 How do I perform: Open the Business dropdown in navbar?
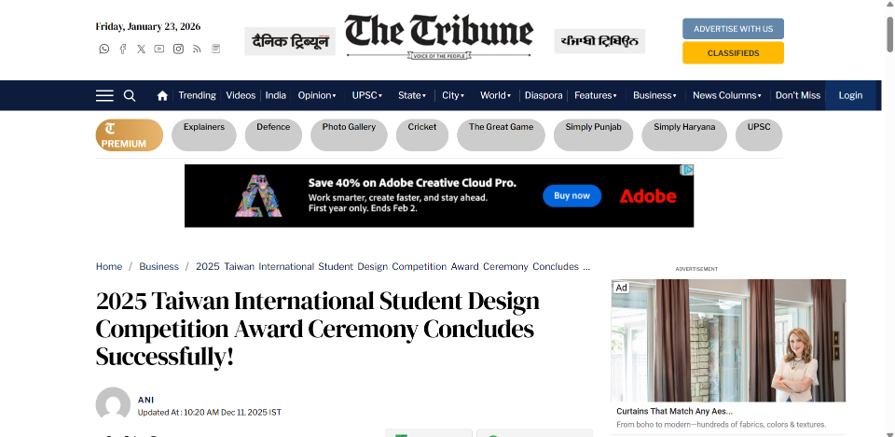point(655,96)
